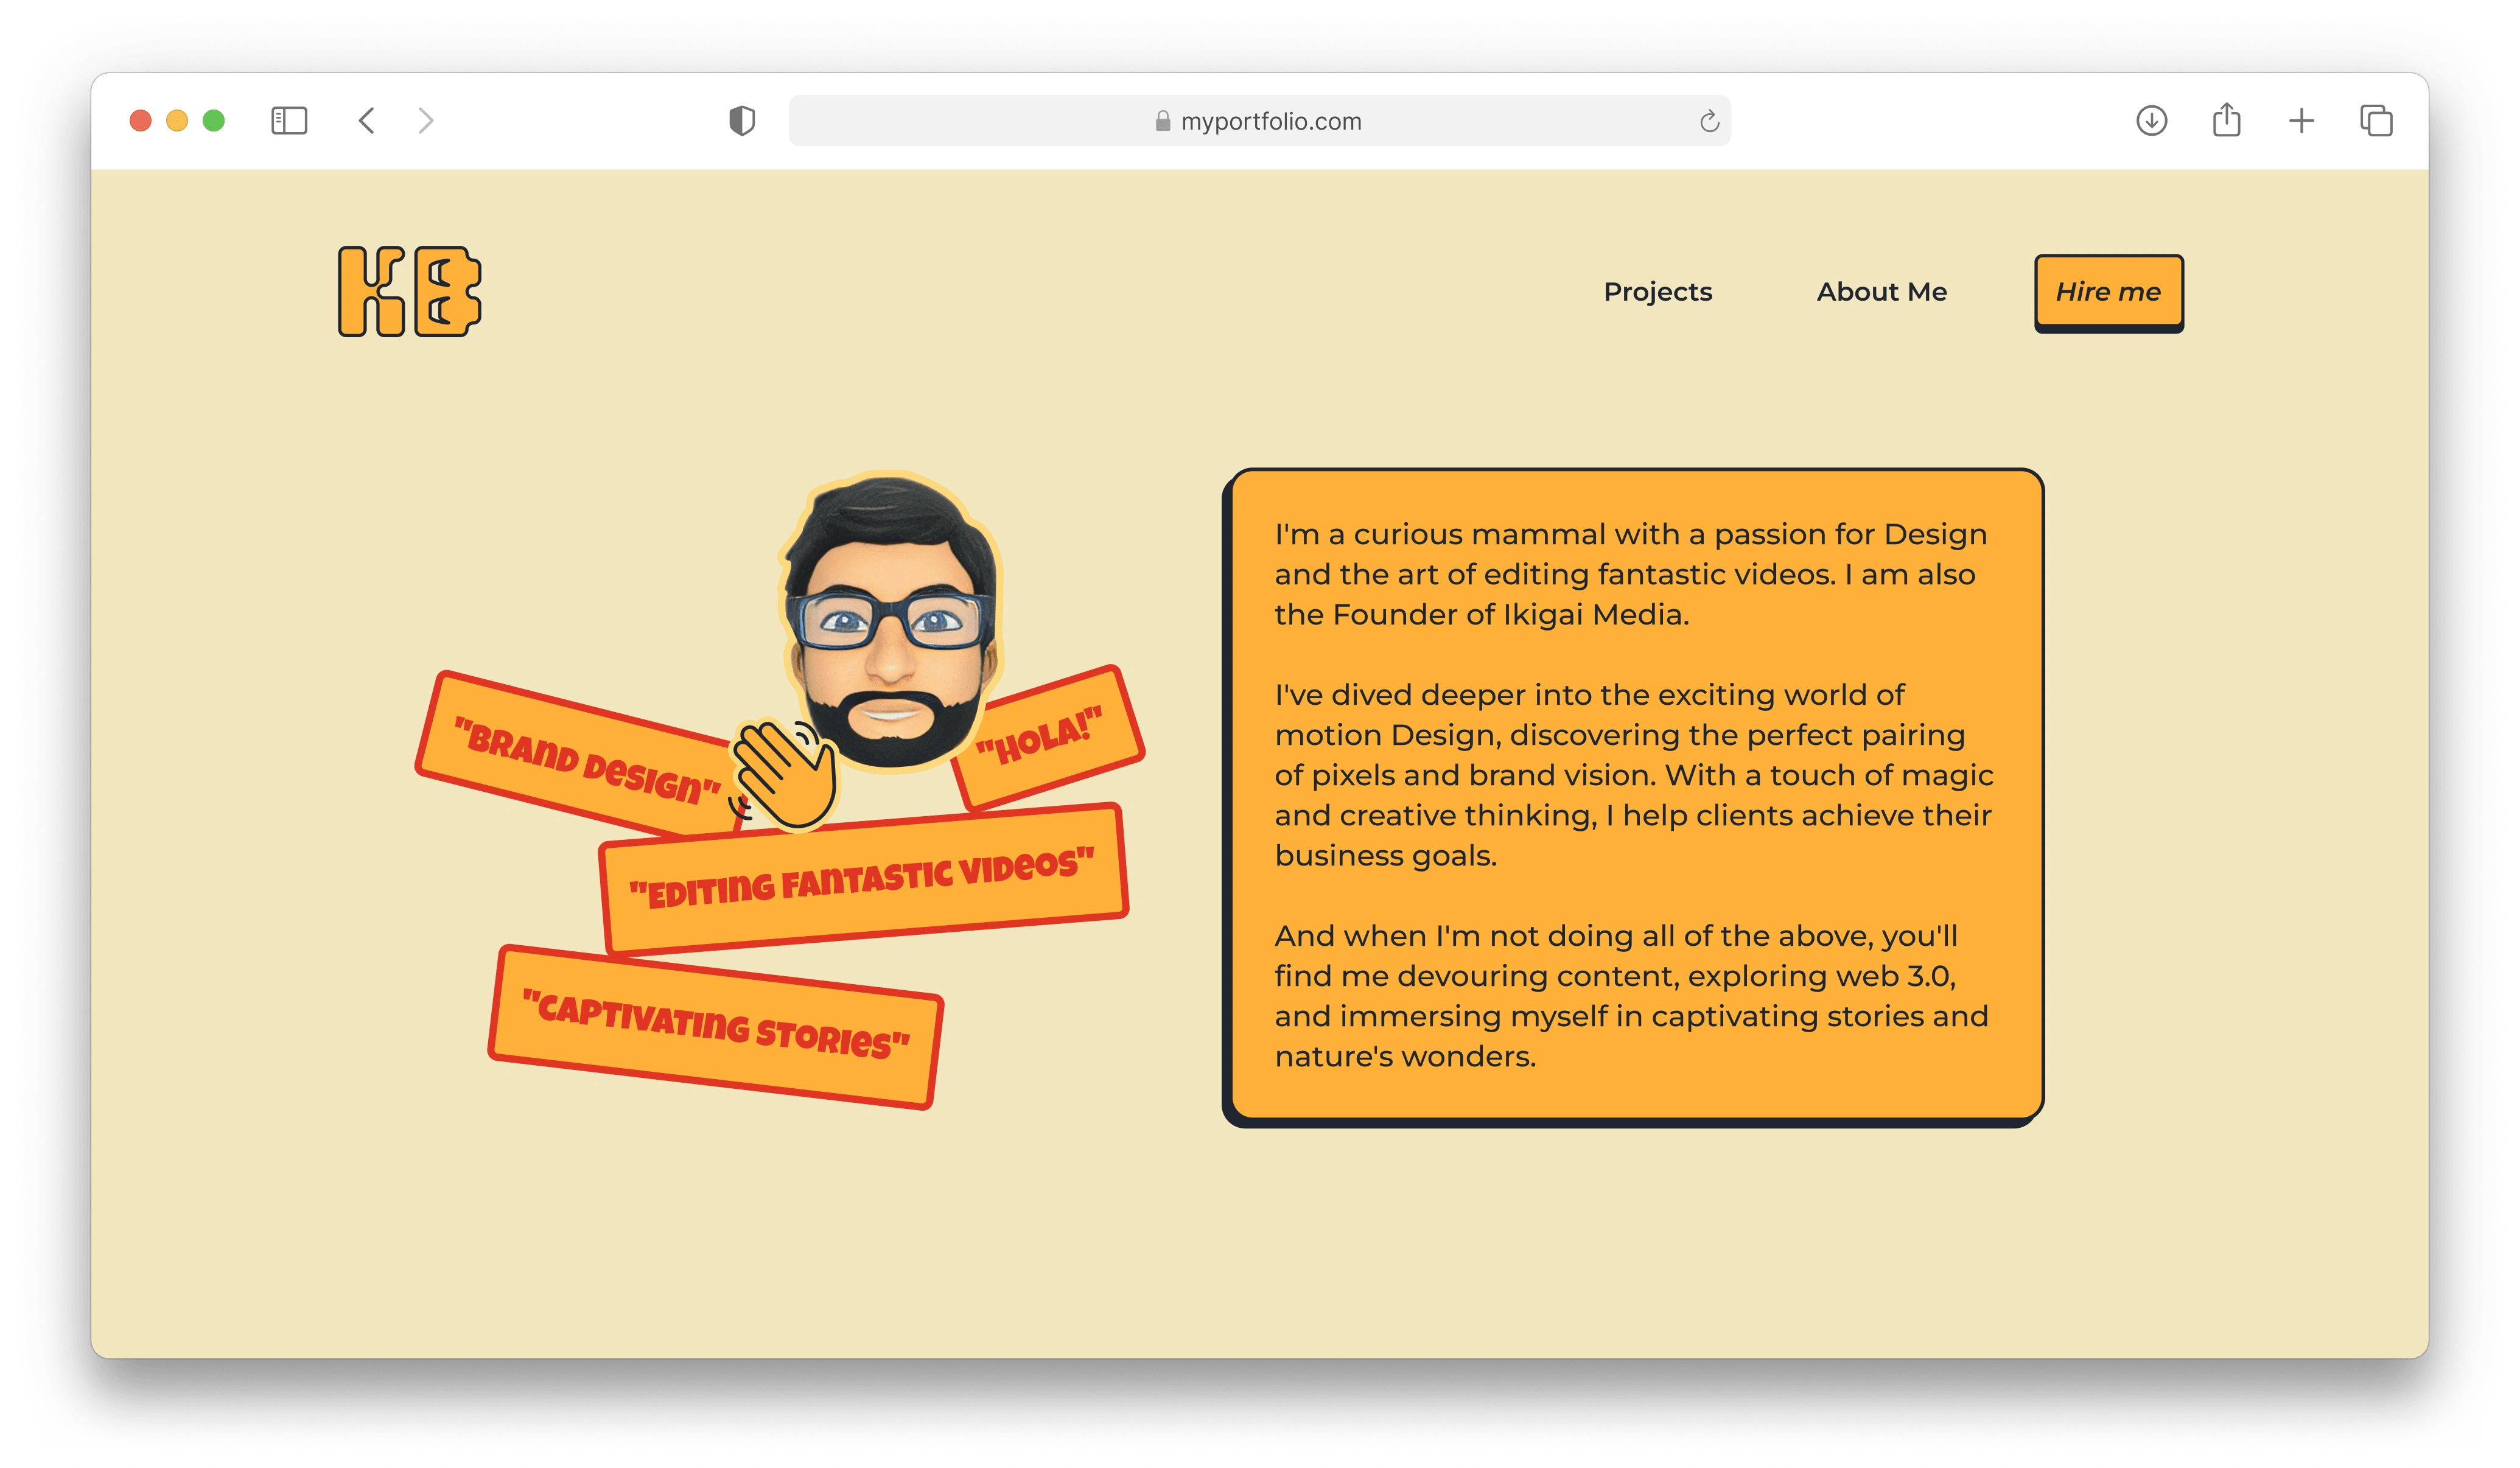Close the window with red button
Viewport: 2520px width, 1468px height.
(141, 121)
